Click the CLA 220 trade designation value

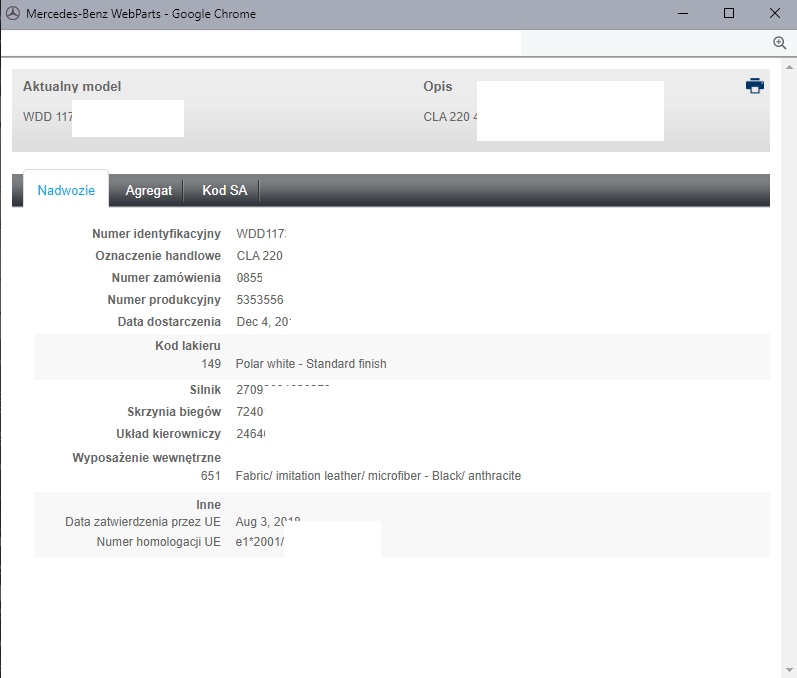point(260,256)
